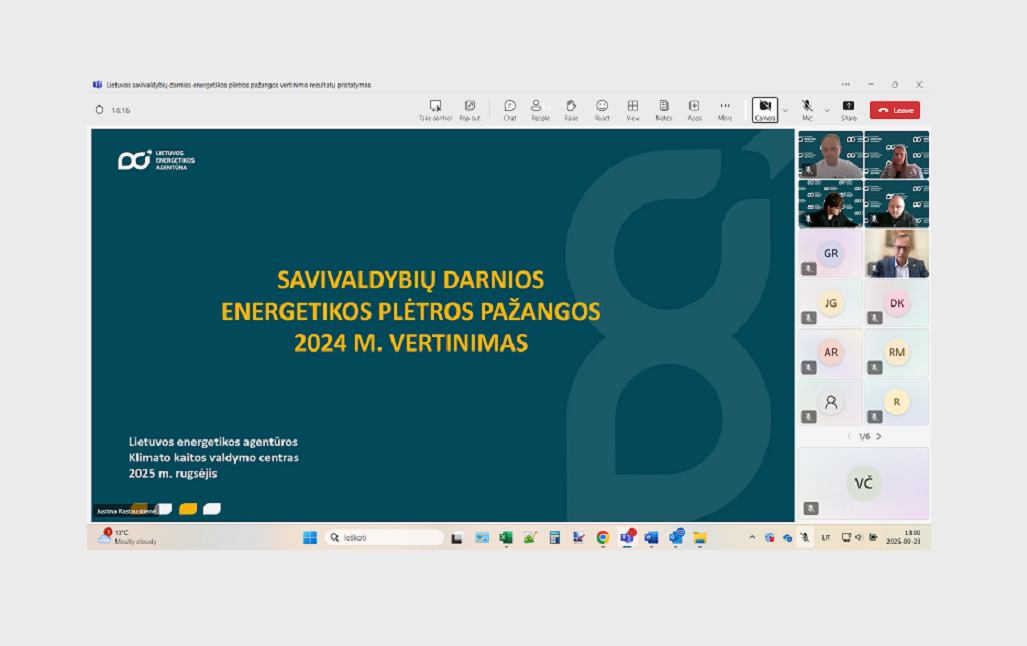The height and width of the screenshot is (646, 1027).
Task: Select the JG participant tile
Action: tap(831, 303)
